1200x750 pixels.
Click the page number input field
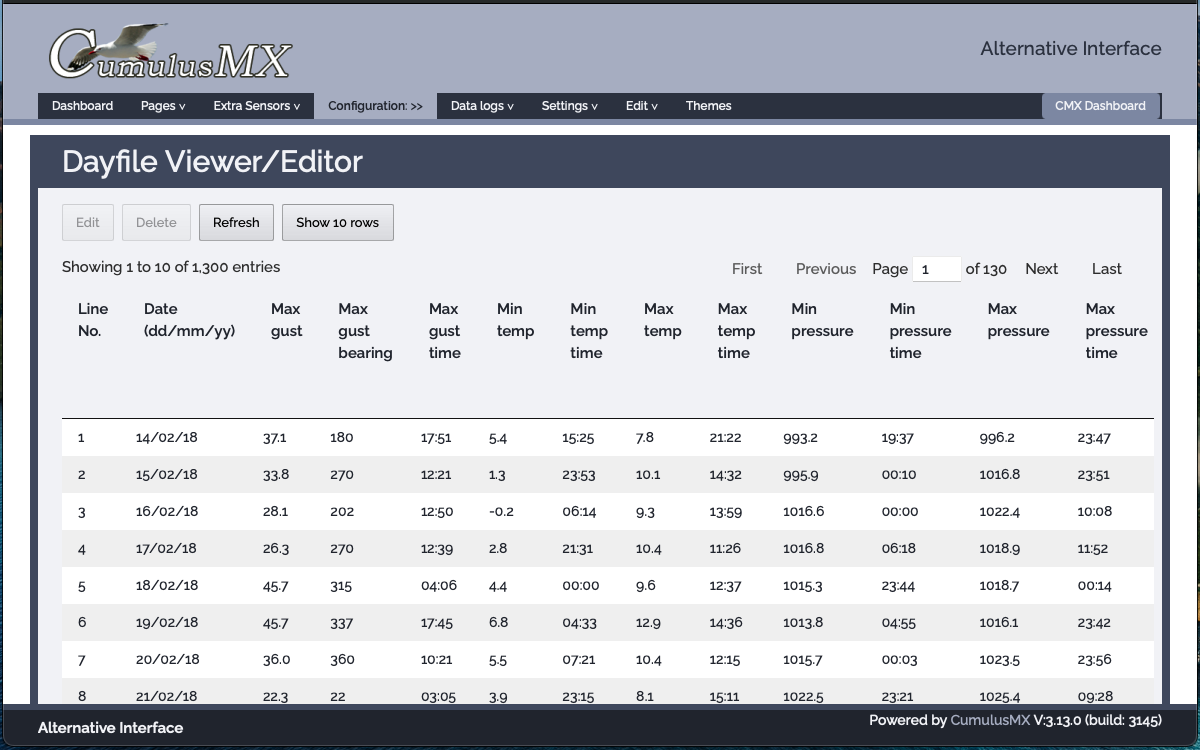(936, 269)
